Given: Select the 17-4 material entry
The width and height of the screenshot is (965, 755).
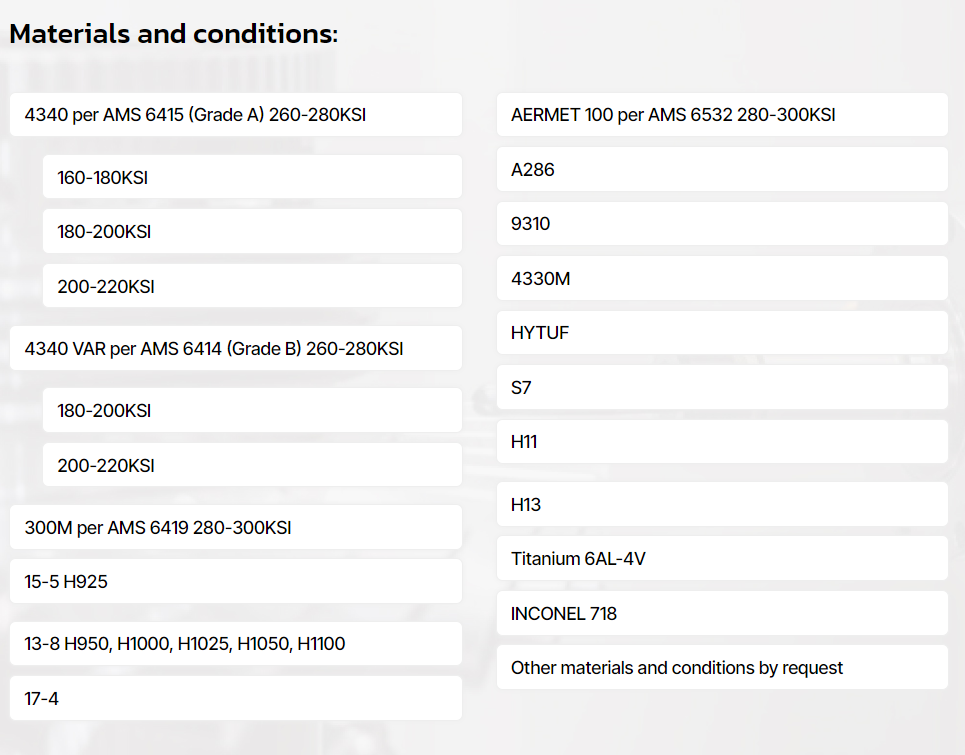Looking at the screenshot, I should point(235,698).
